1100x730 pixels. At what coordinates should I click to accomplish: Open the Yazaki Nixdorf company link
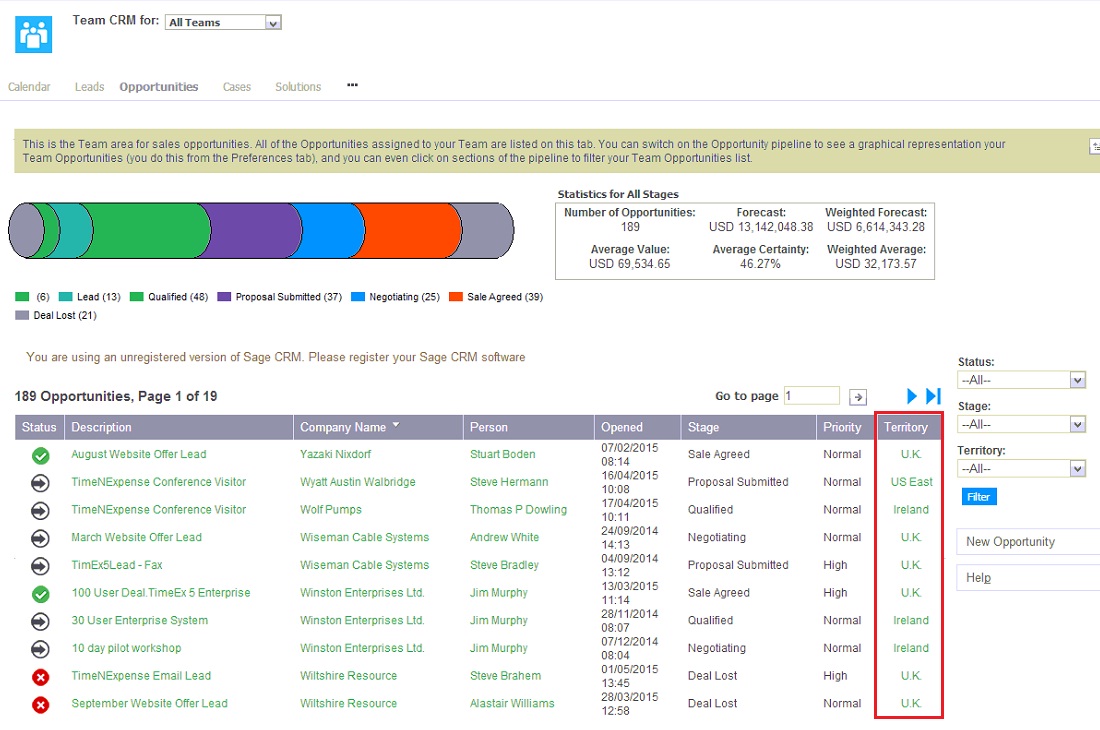[335, 454]
